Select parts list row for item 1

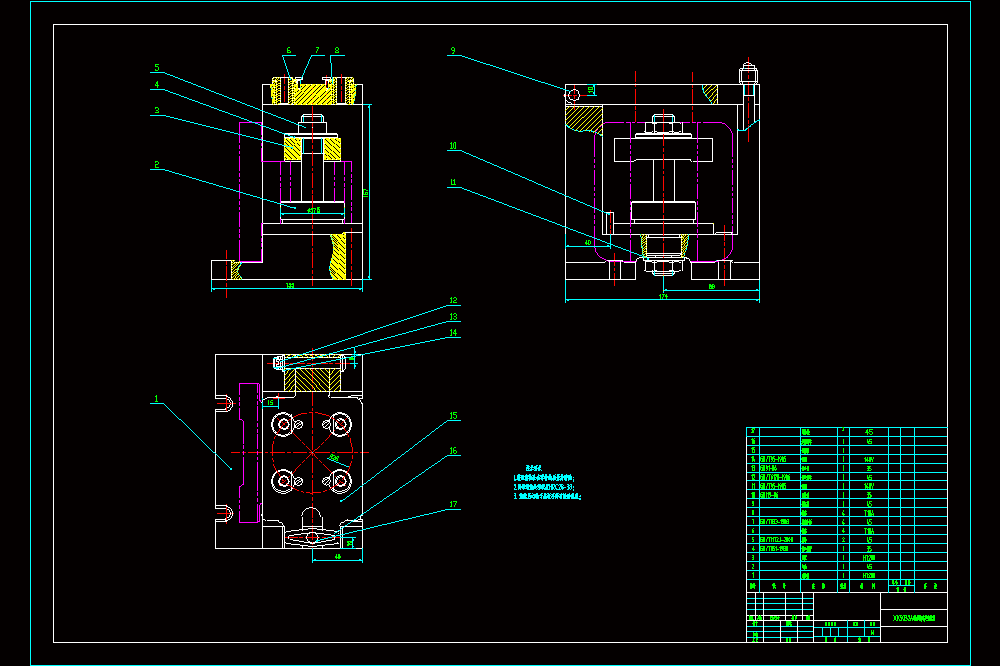pos(847,575)
